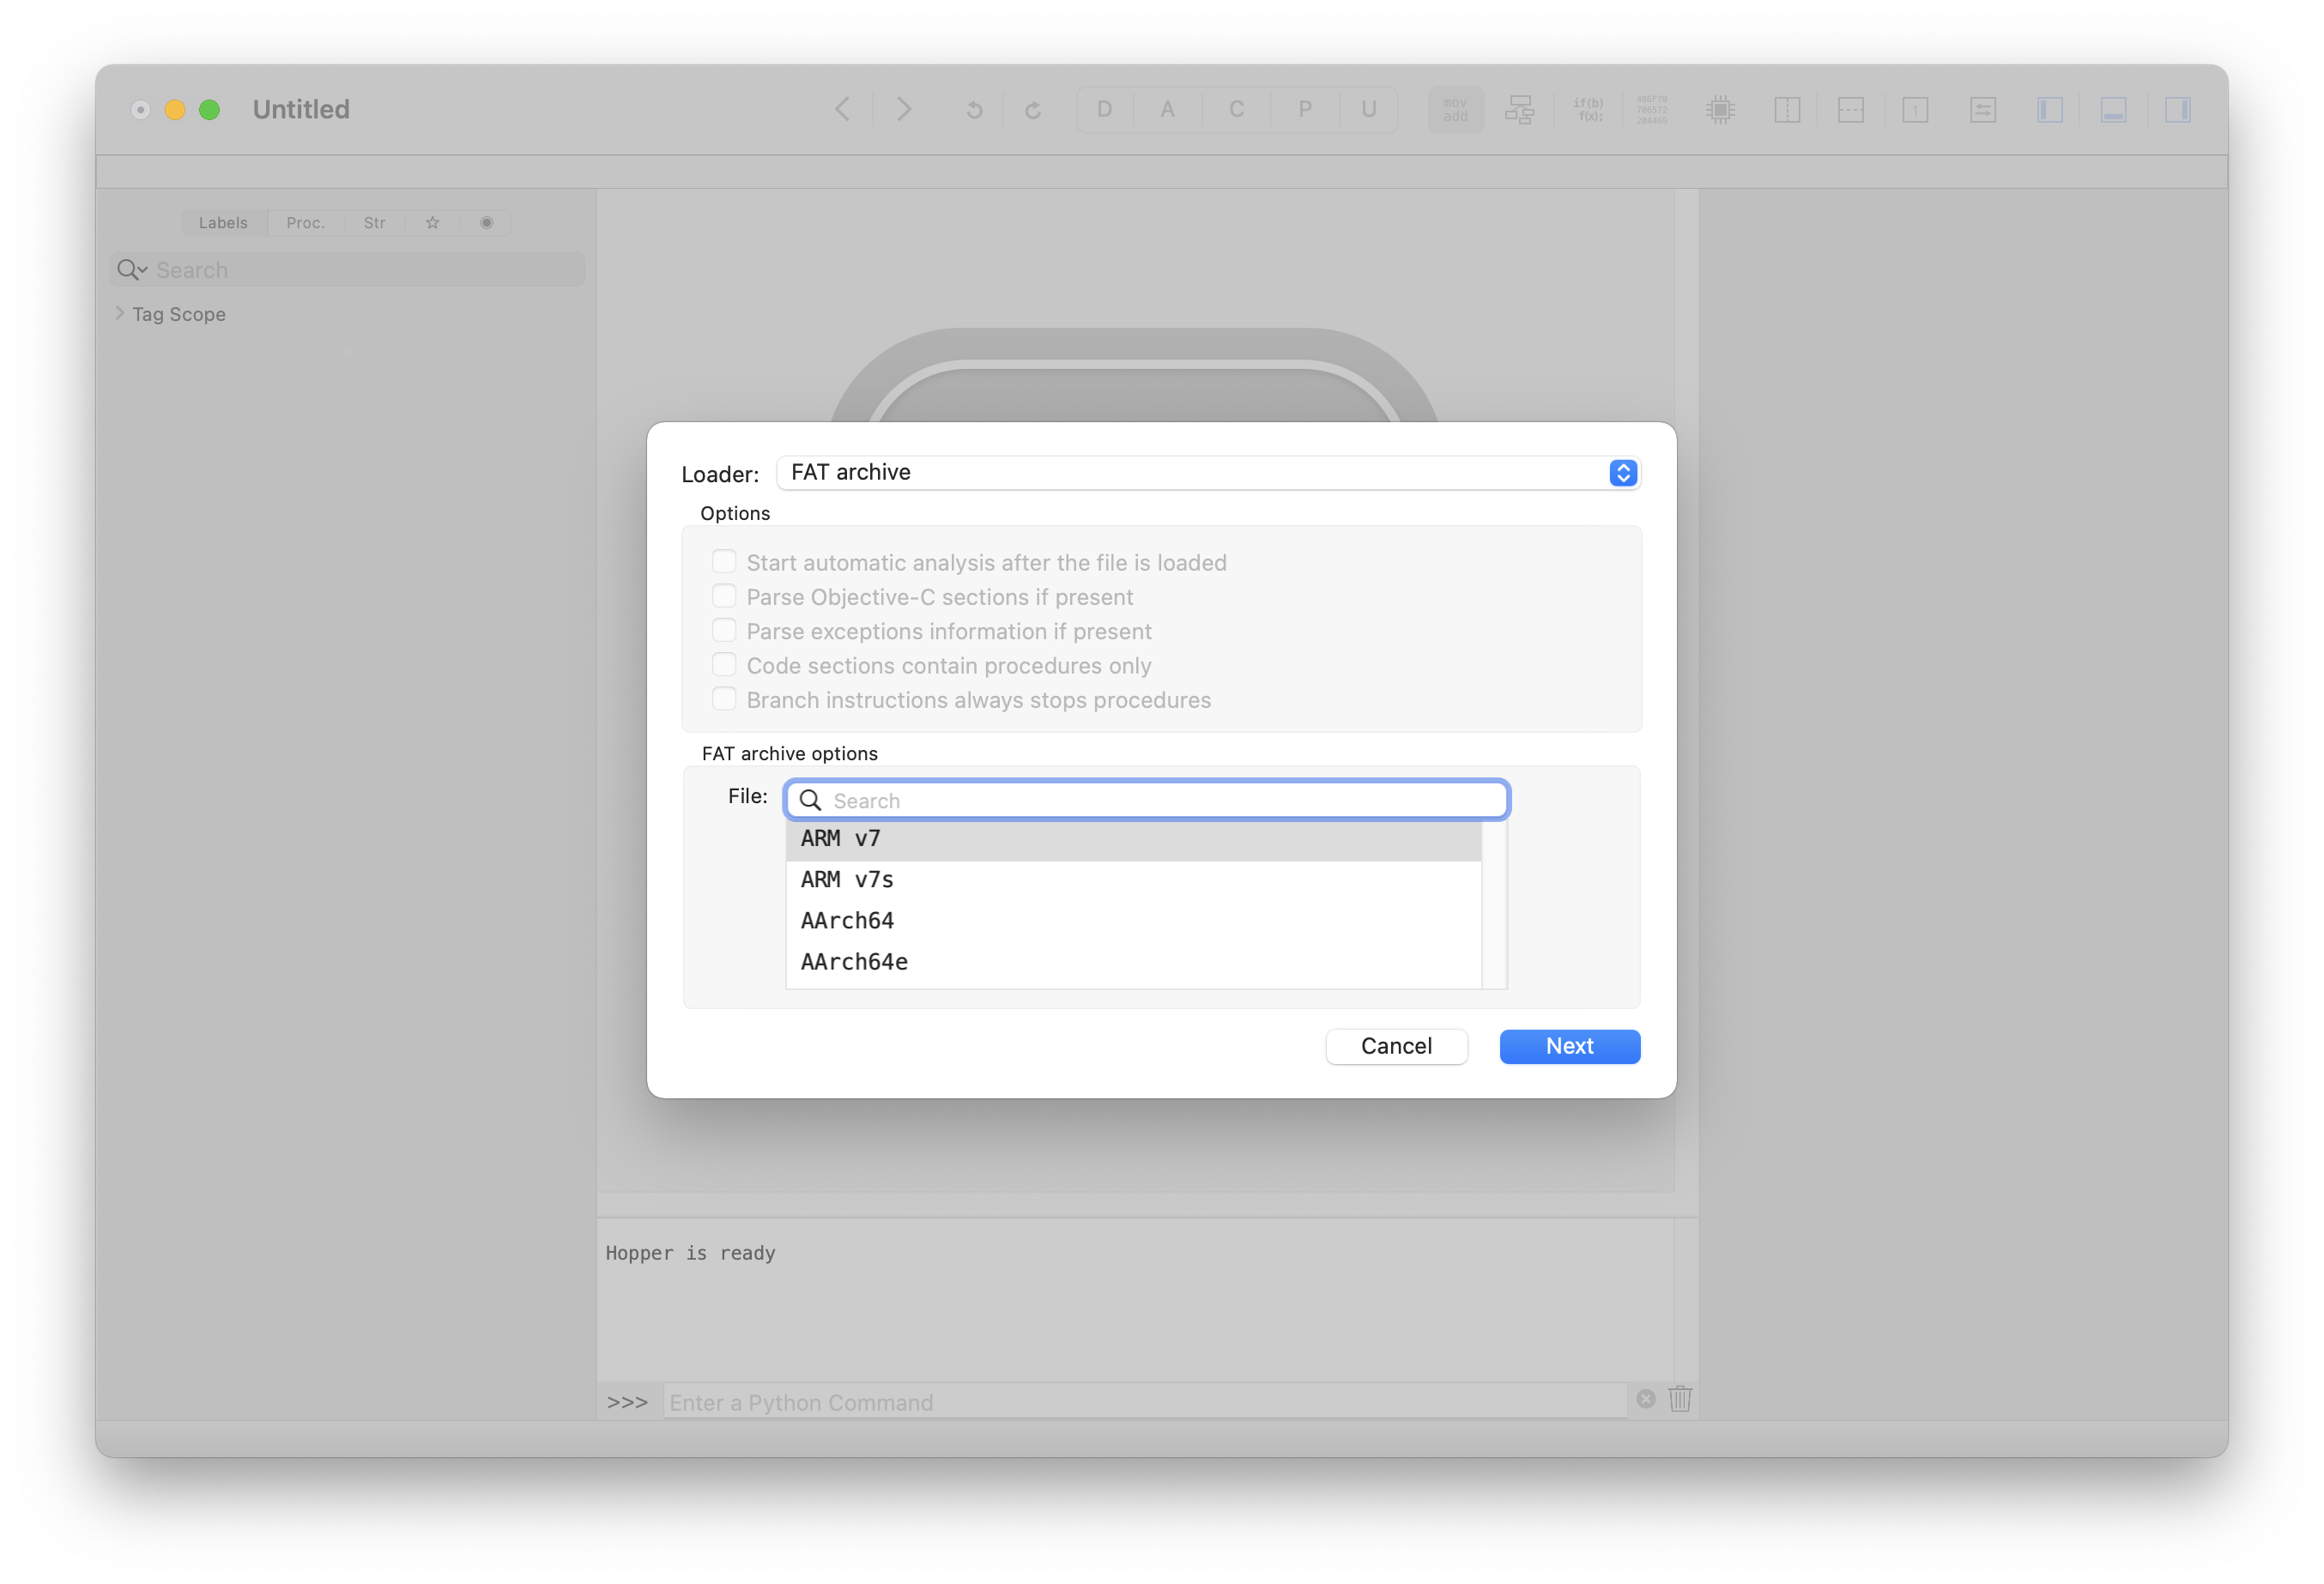Toggle Code sections contain procedures only
The height and width of the screenshot is (1584, 2324).
point(724,665)
